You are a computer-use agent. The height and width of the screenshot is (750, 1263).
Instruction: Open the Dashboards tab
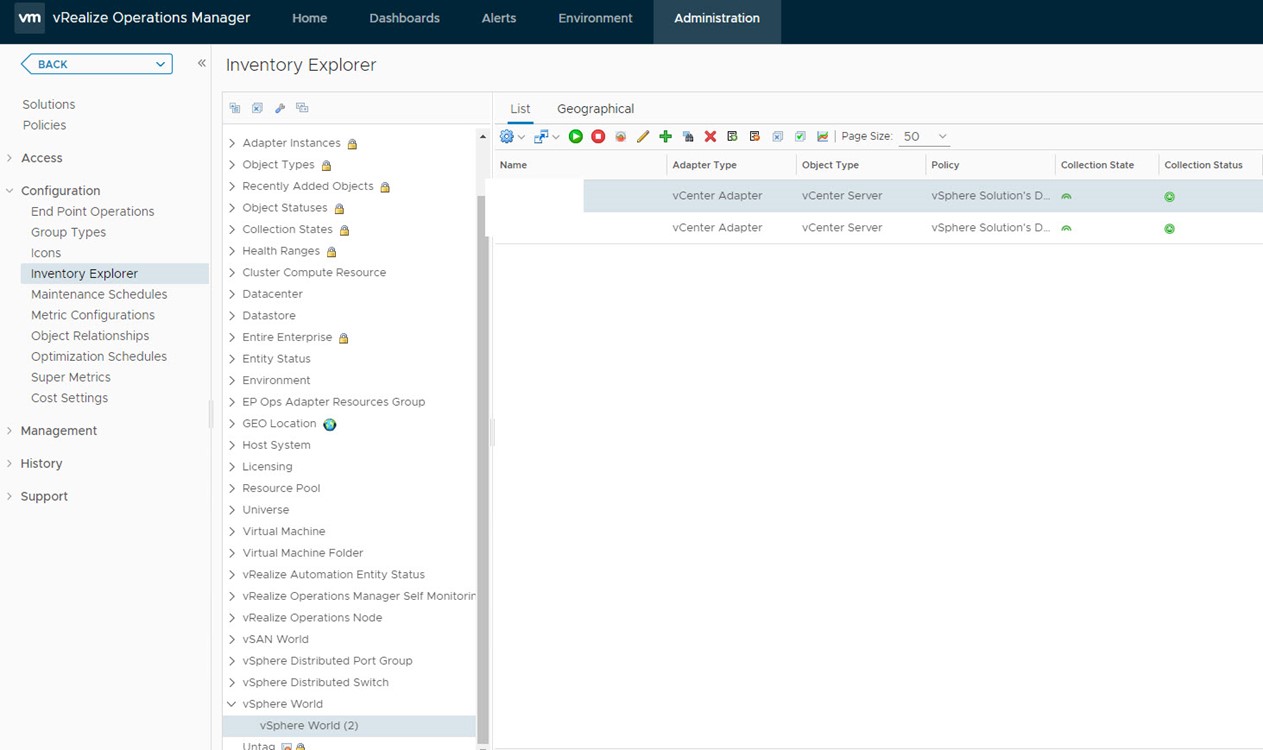tap(404, 18)
